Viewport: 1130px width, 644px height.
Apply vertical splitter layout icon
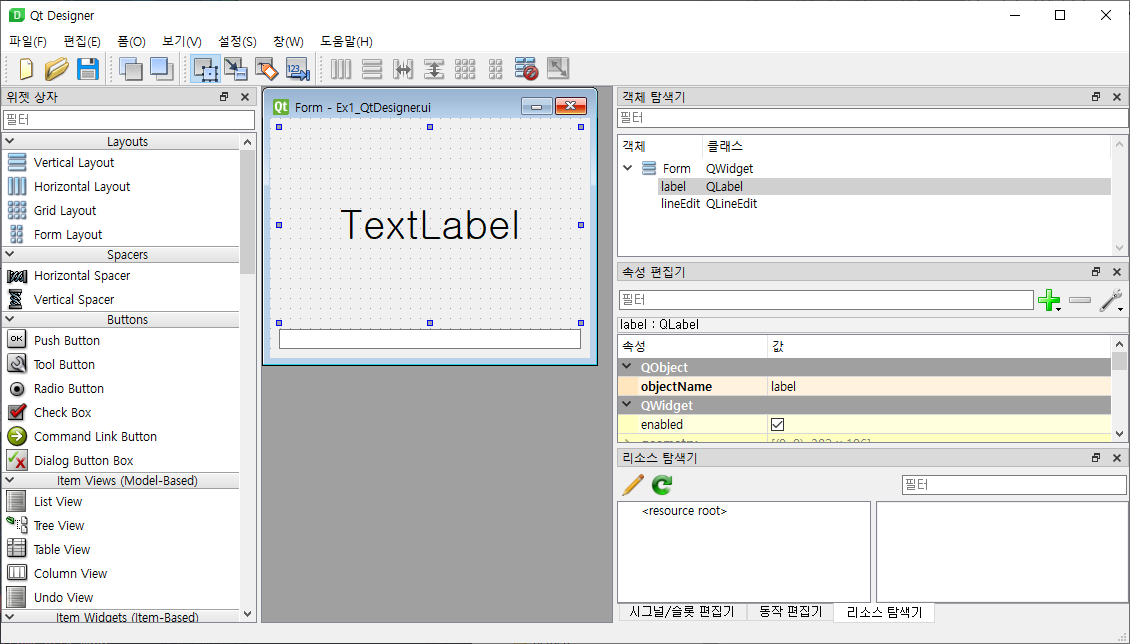pos(434,69)
